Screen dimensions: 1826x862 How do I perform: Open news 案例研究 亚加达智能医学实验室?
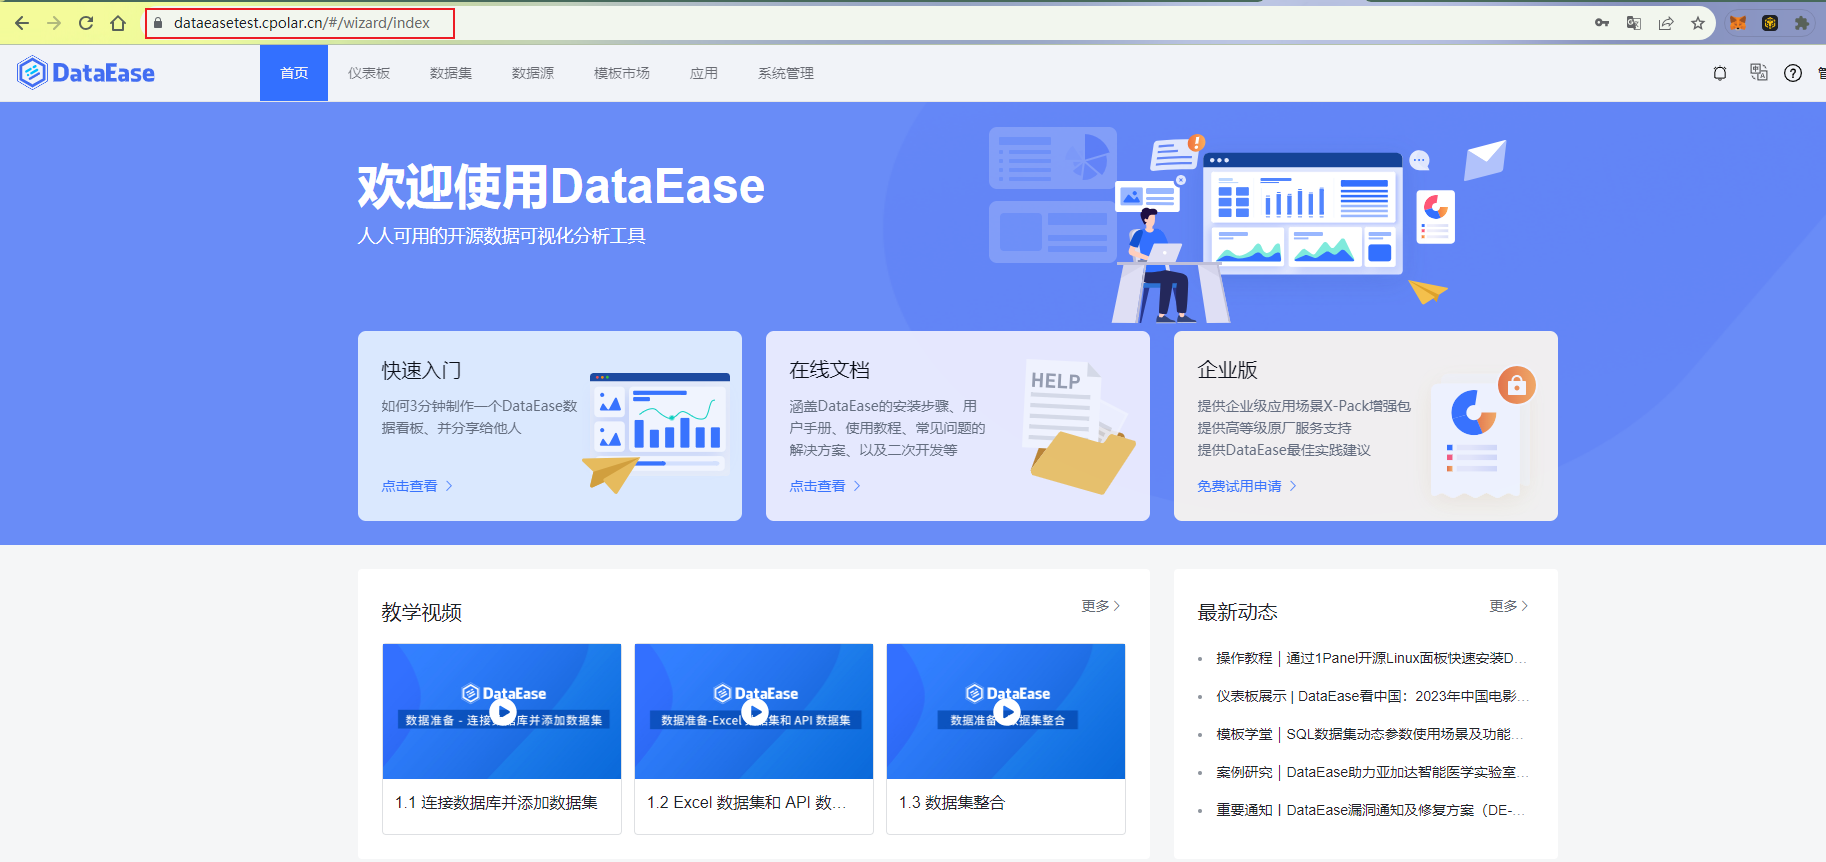tap(1371, 772)
